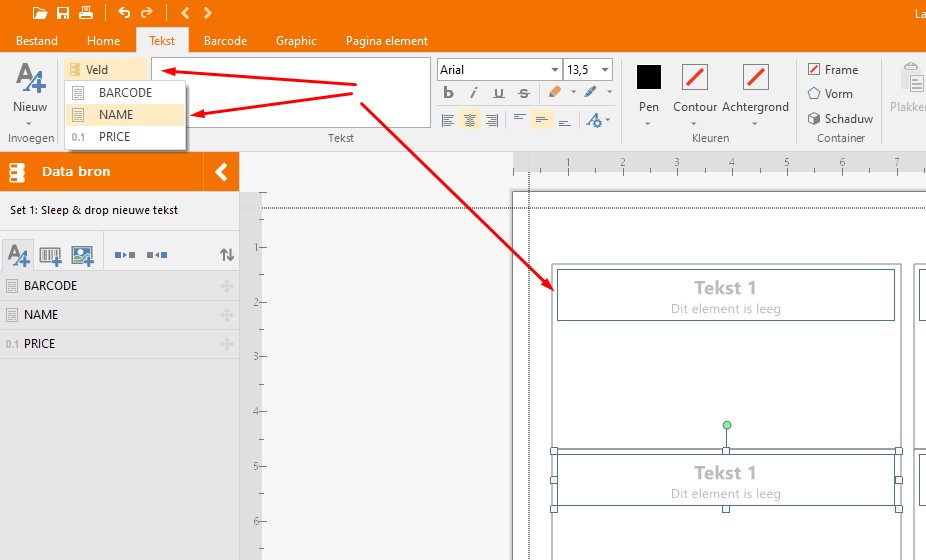Undo the last action
Image resolution: width=926 pixels, height=560 pixels.
point(124,13)
